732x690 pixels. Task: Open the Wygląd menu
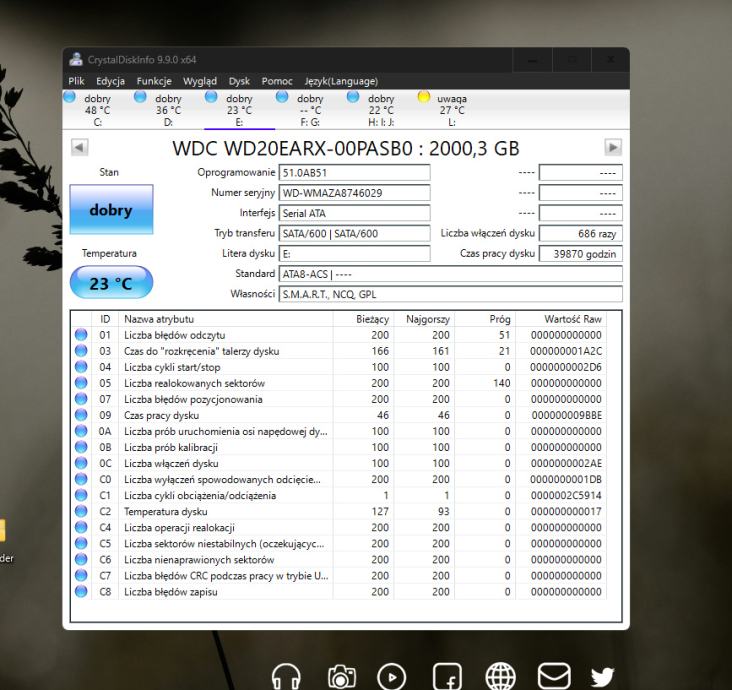click(x=200, y=81)
